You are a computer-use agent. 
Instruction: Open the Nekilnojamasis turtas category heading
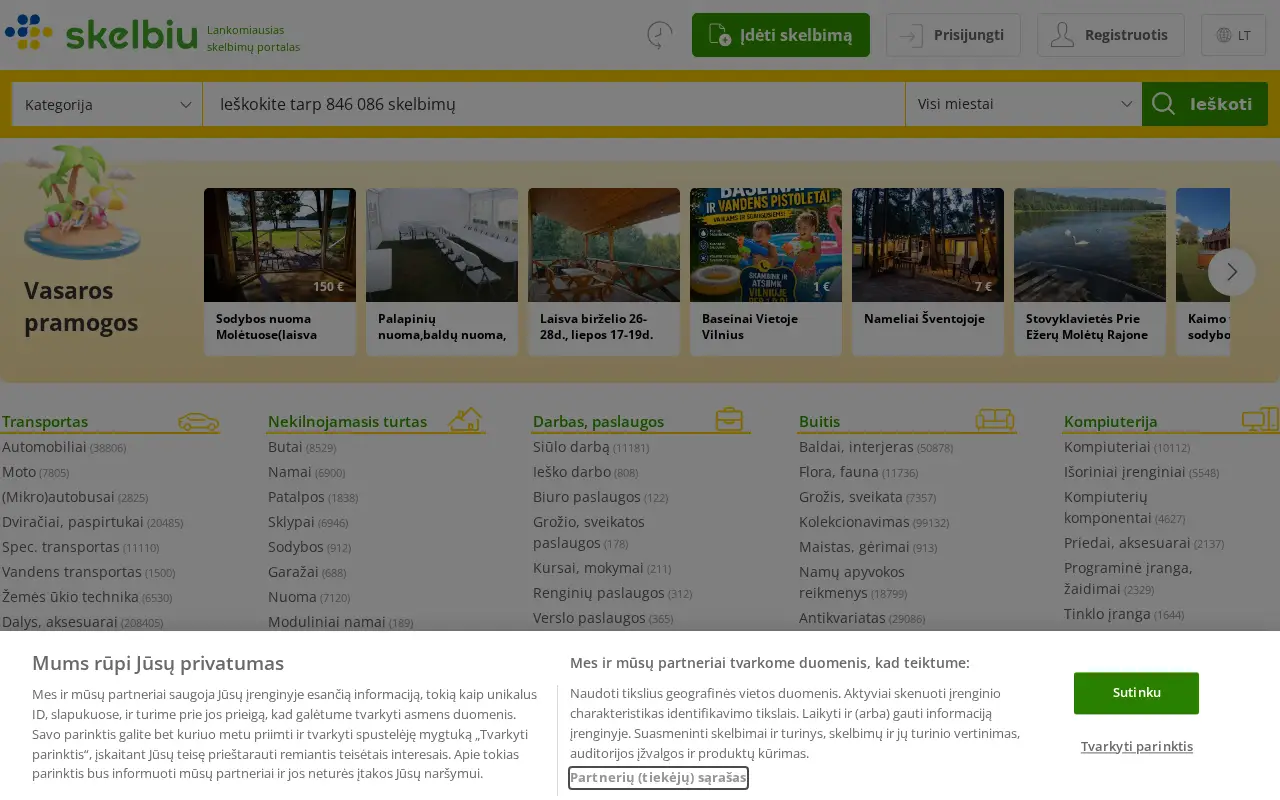tap(347, 422)
